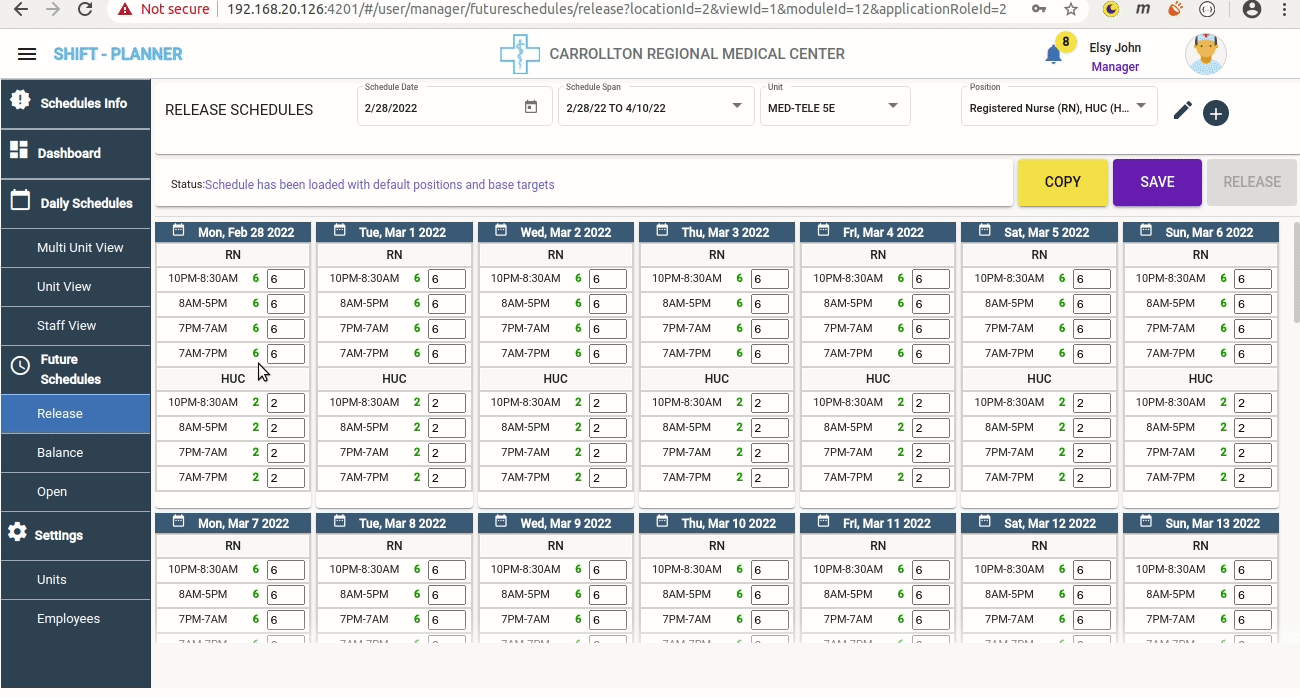Click the page vertical scrollbar
1300x697 pixels.
click(1296, 270)
